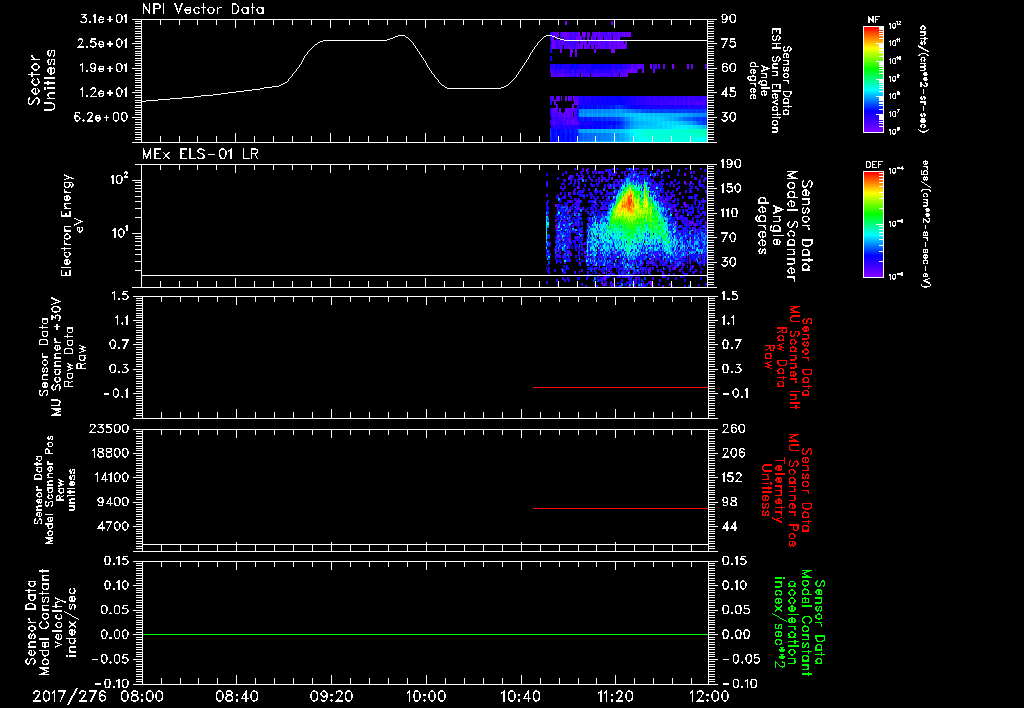Click the "11:20" time axis label

[x=615, y=696]
